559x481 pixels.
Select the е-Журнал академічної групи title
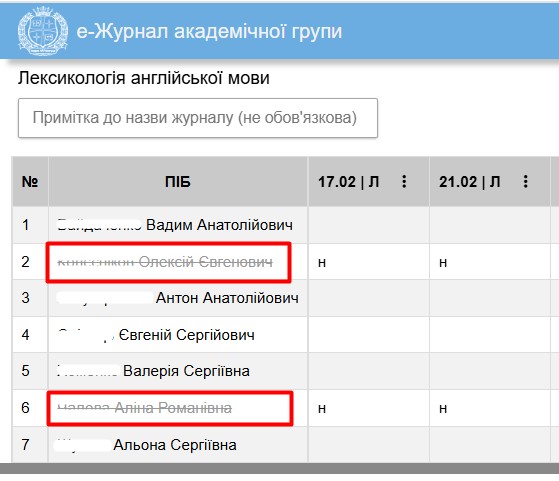tap(209, 31)
